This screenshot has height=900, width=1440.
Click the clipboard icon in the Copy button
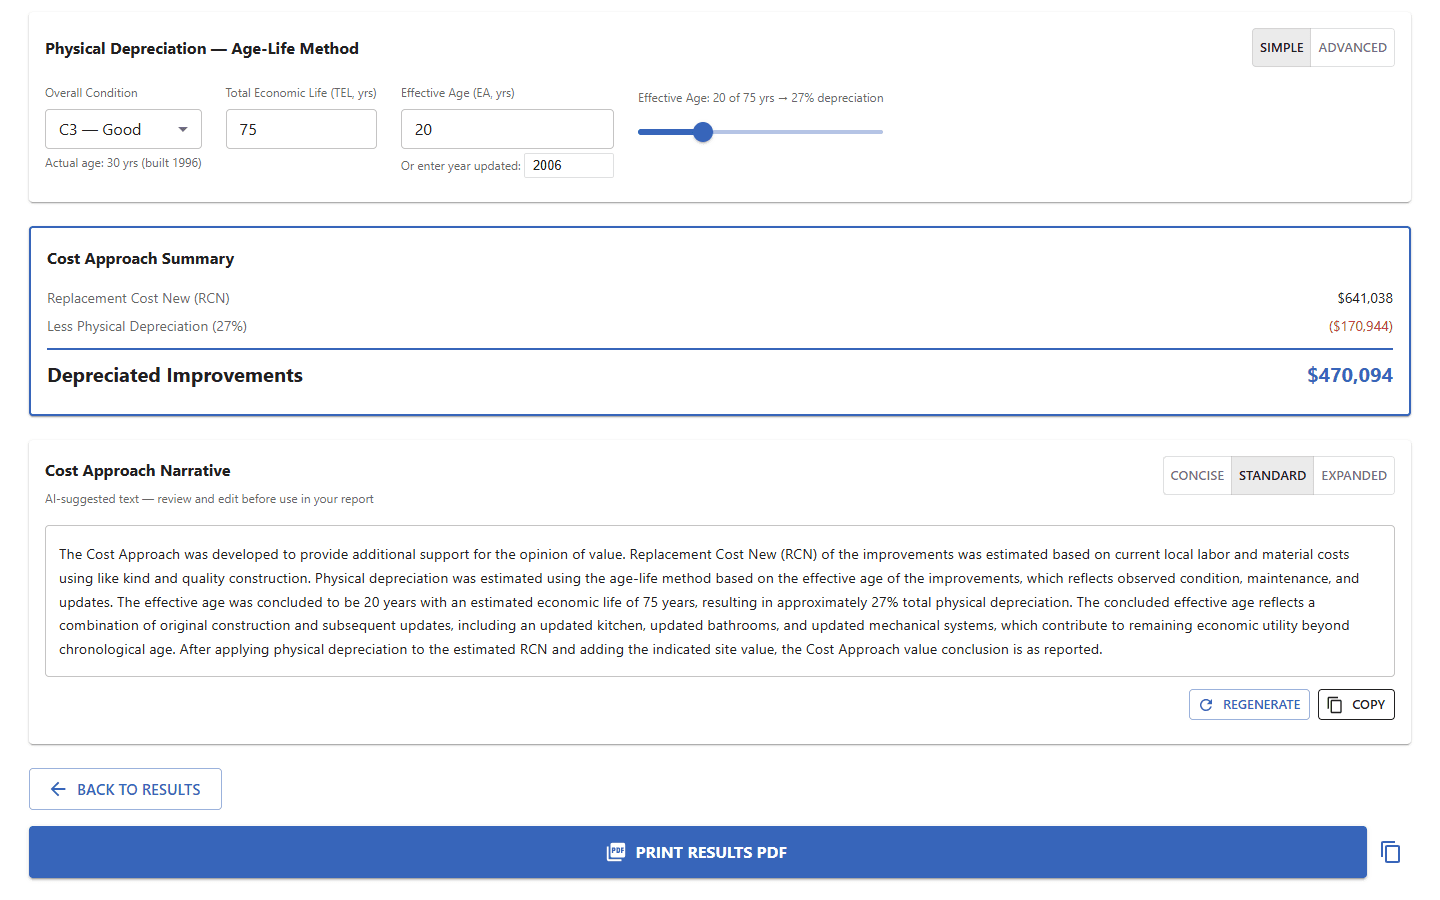point(1335,705)
